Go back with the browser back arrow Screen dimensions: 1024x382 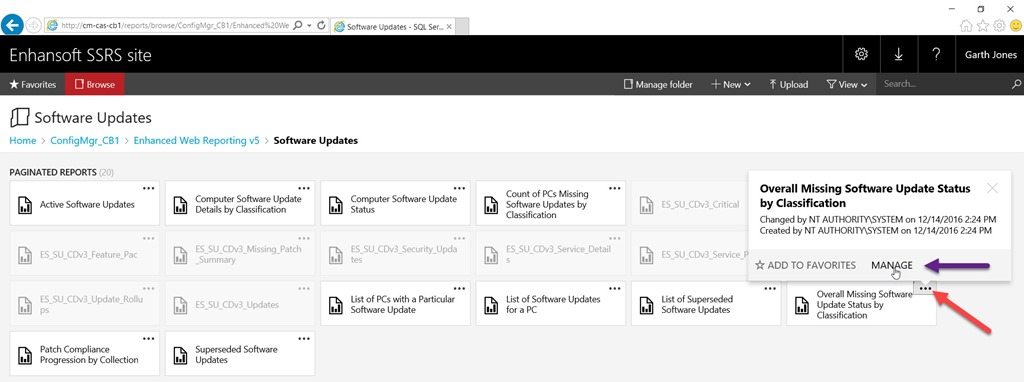point(12,25)
